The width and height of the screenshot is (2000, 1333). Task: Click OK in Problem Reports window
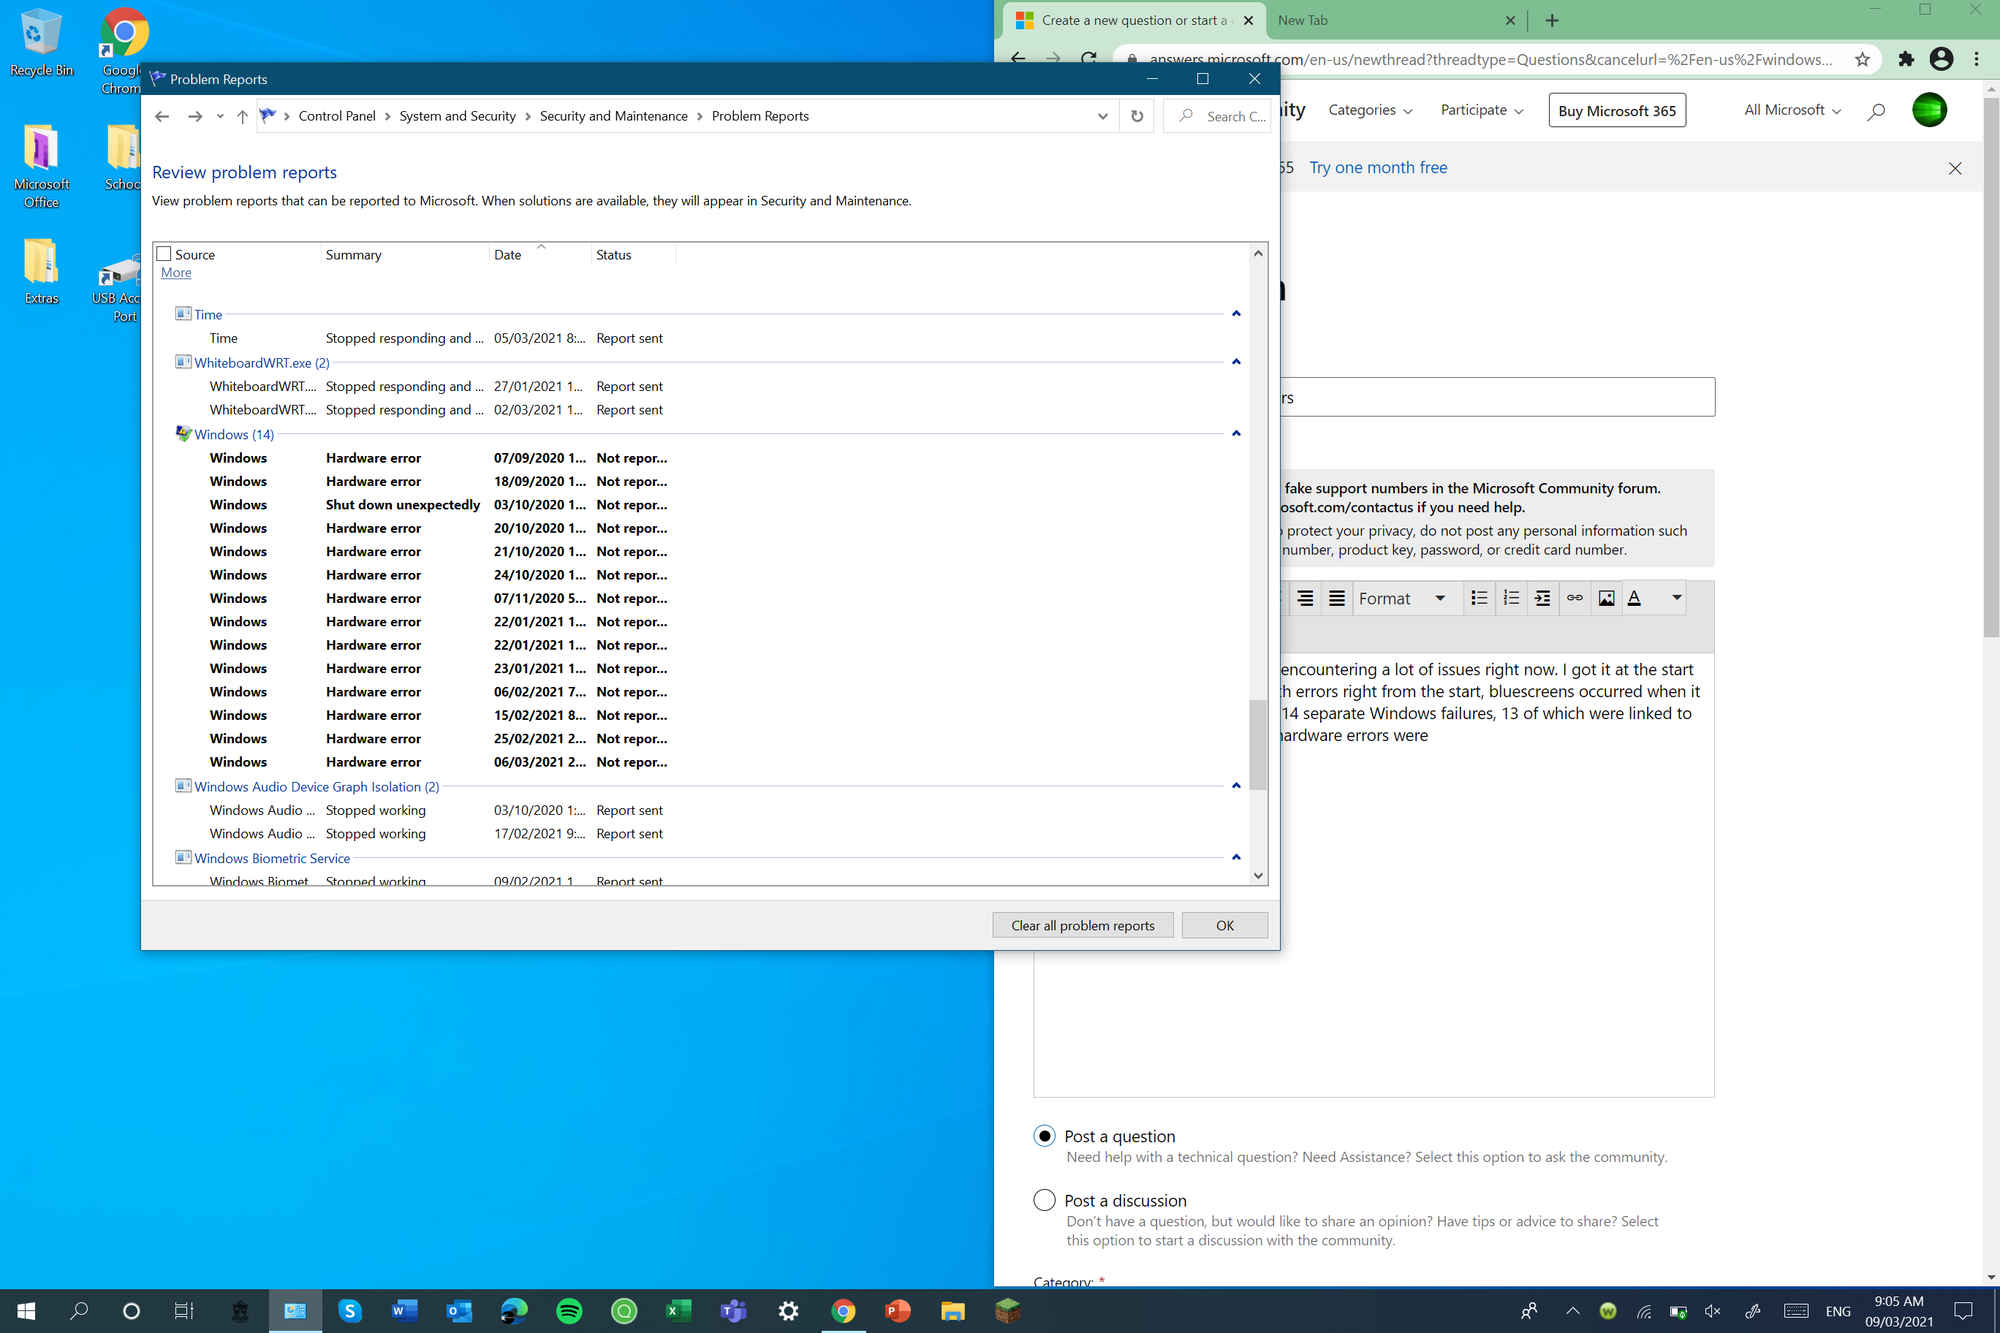click(x=1224, y=925)
